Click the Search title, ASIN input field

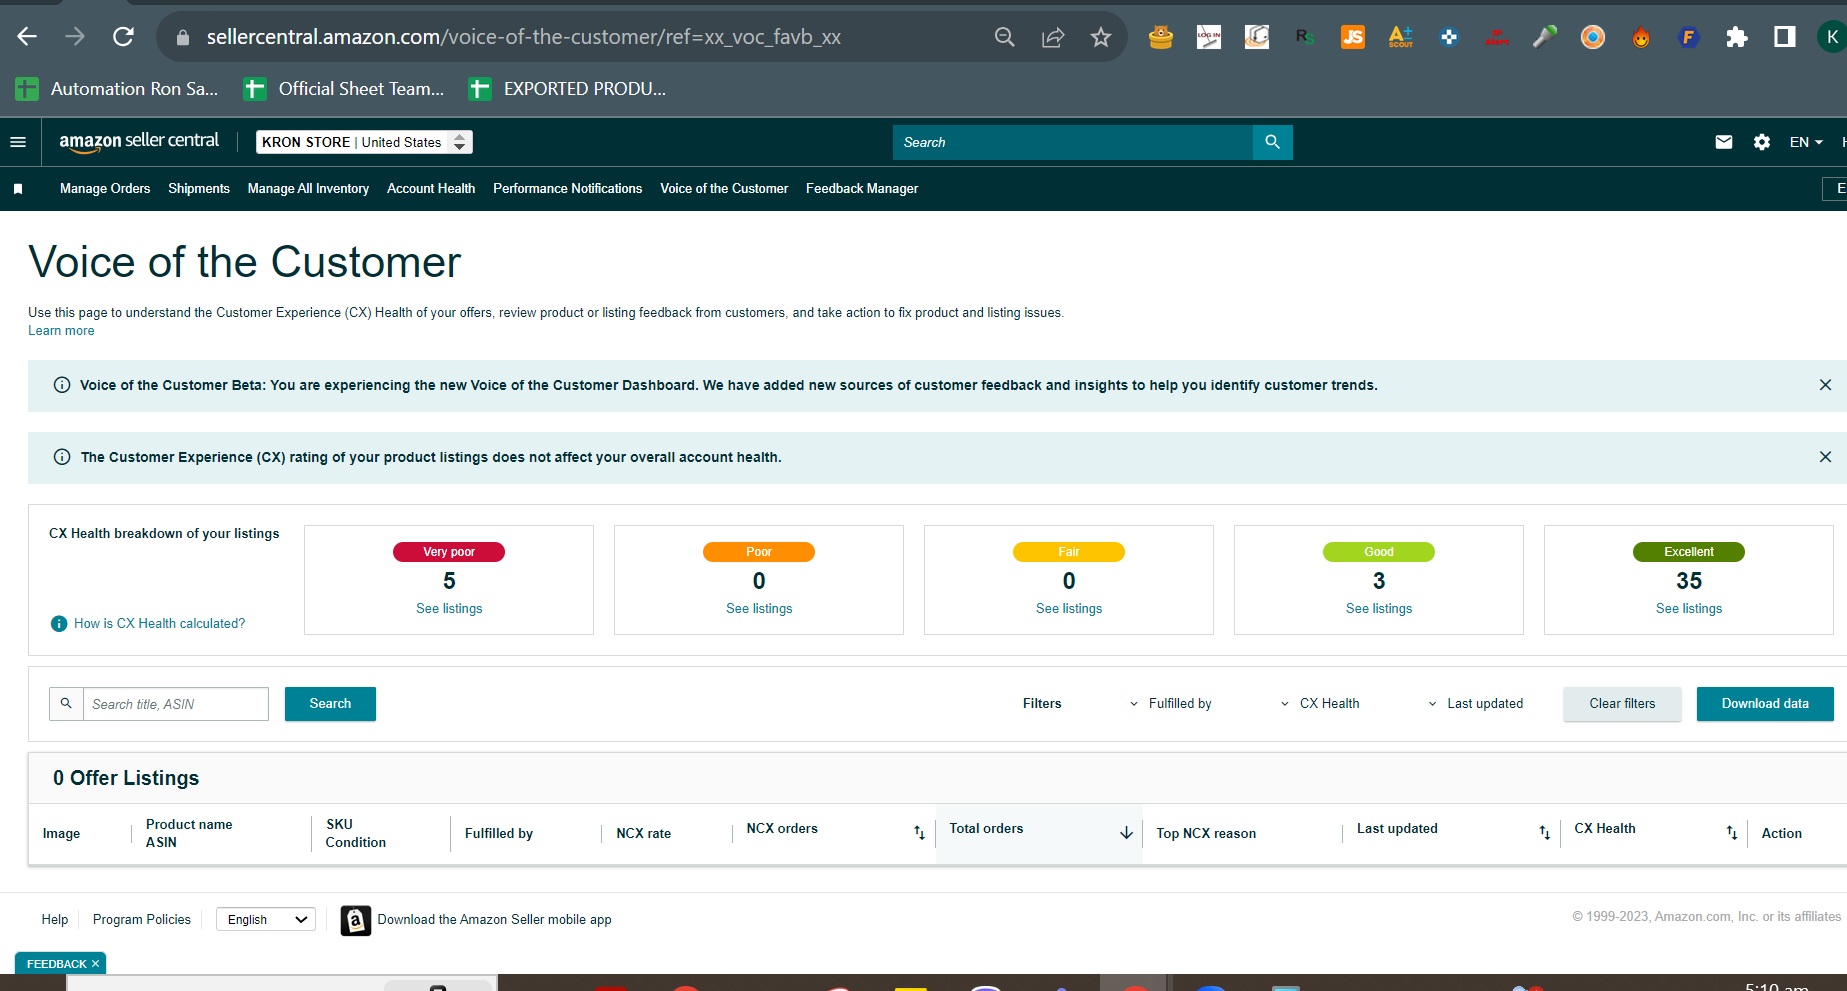tap(176, 704)
